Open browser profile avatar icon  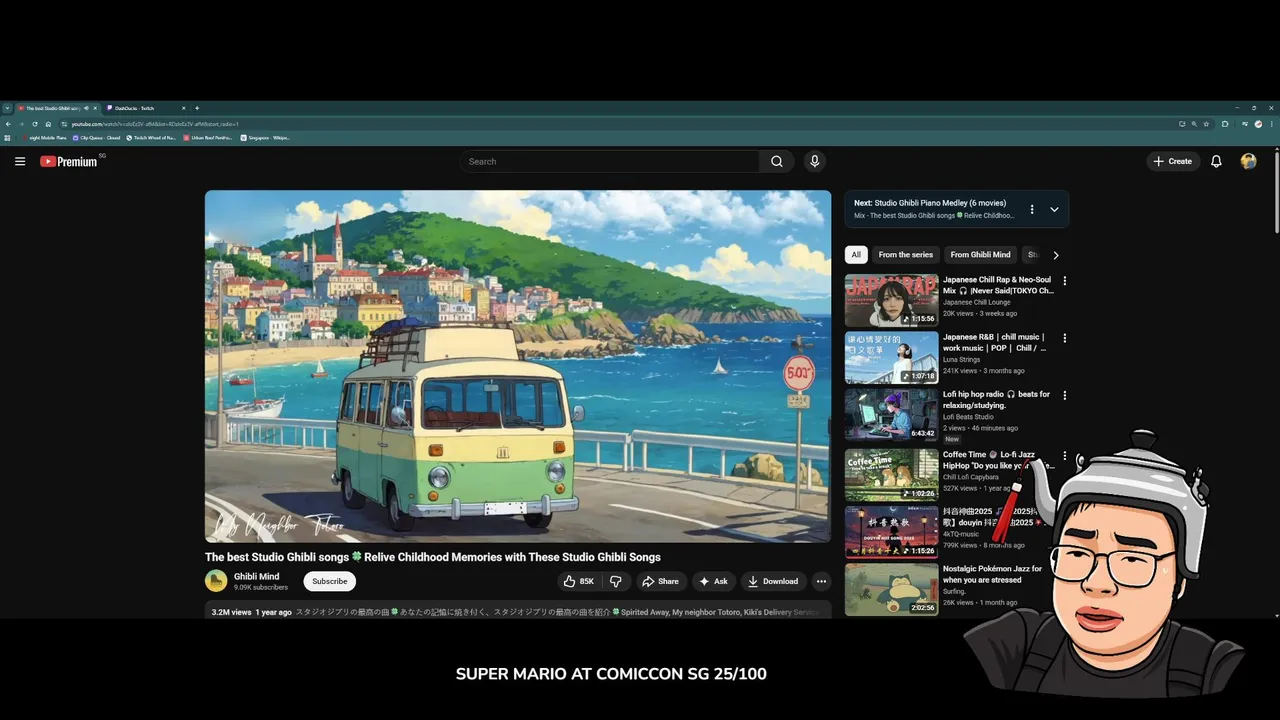(x=1258, y=124)
